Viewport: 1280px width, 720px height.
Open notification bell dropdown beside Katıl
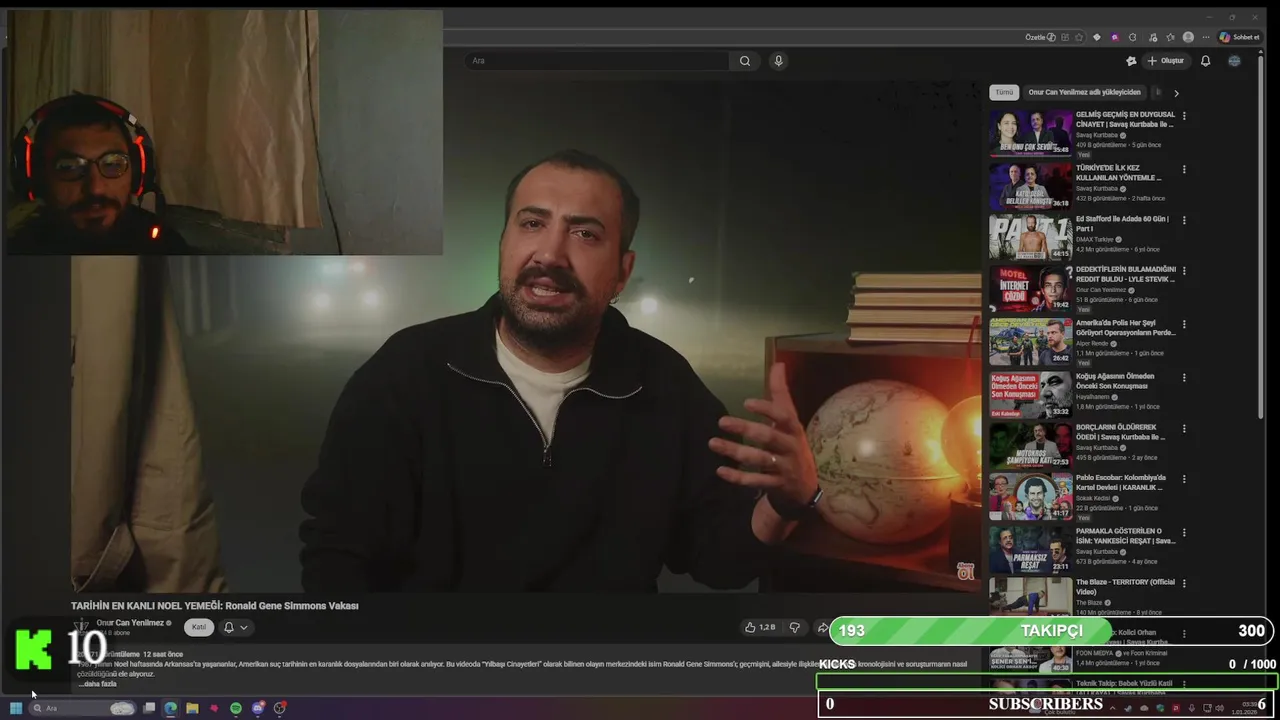[235, 627]
